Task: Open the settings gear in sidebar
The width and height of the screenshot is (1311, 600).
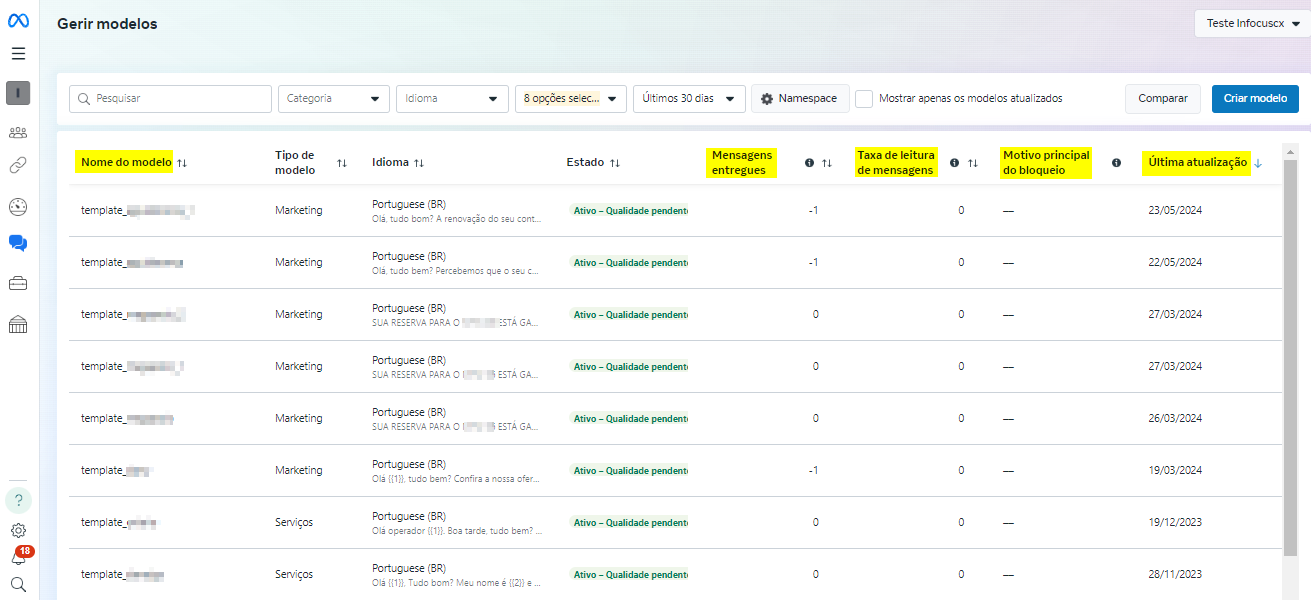Action: tap(18, 531)
